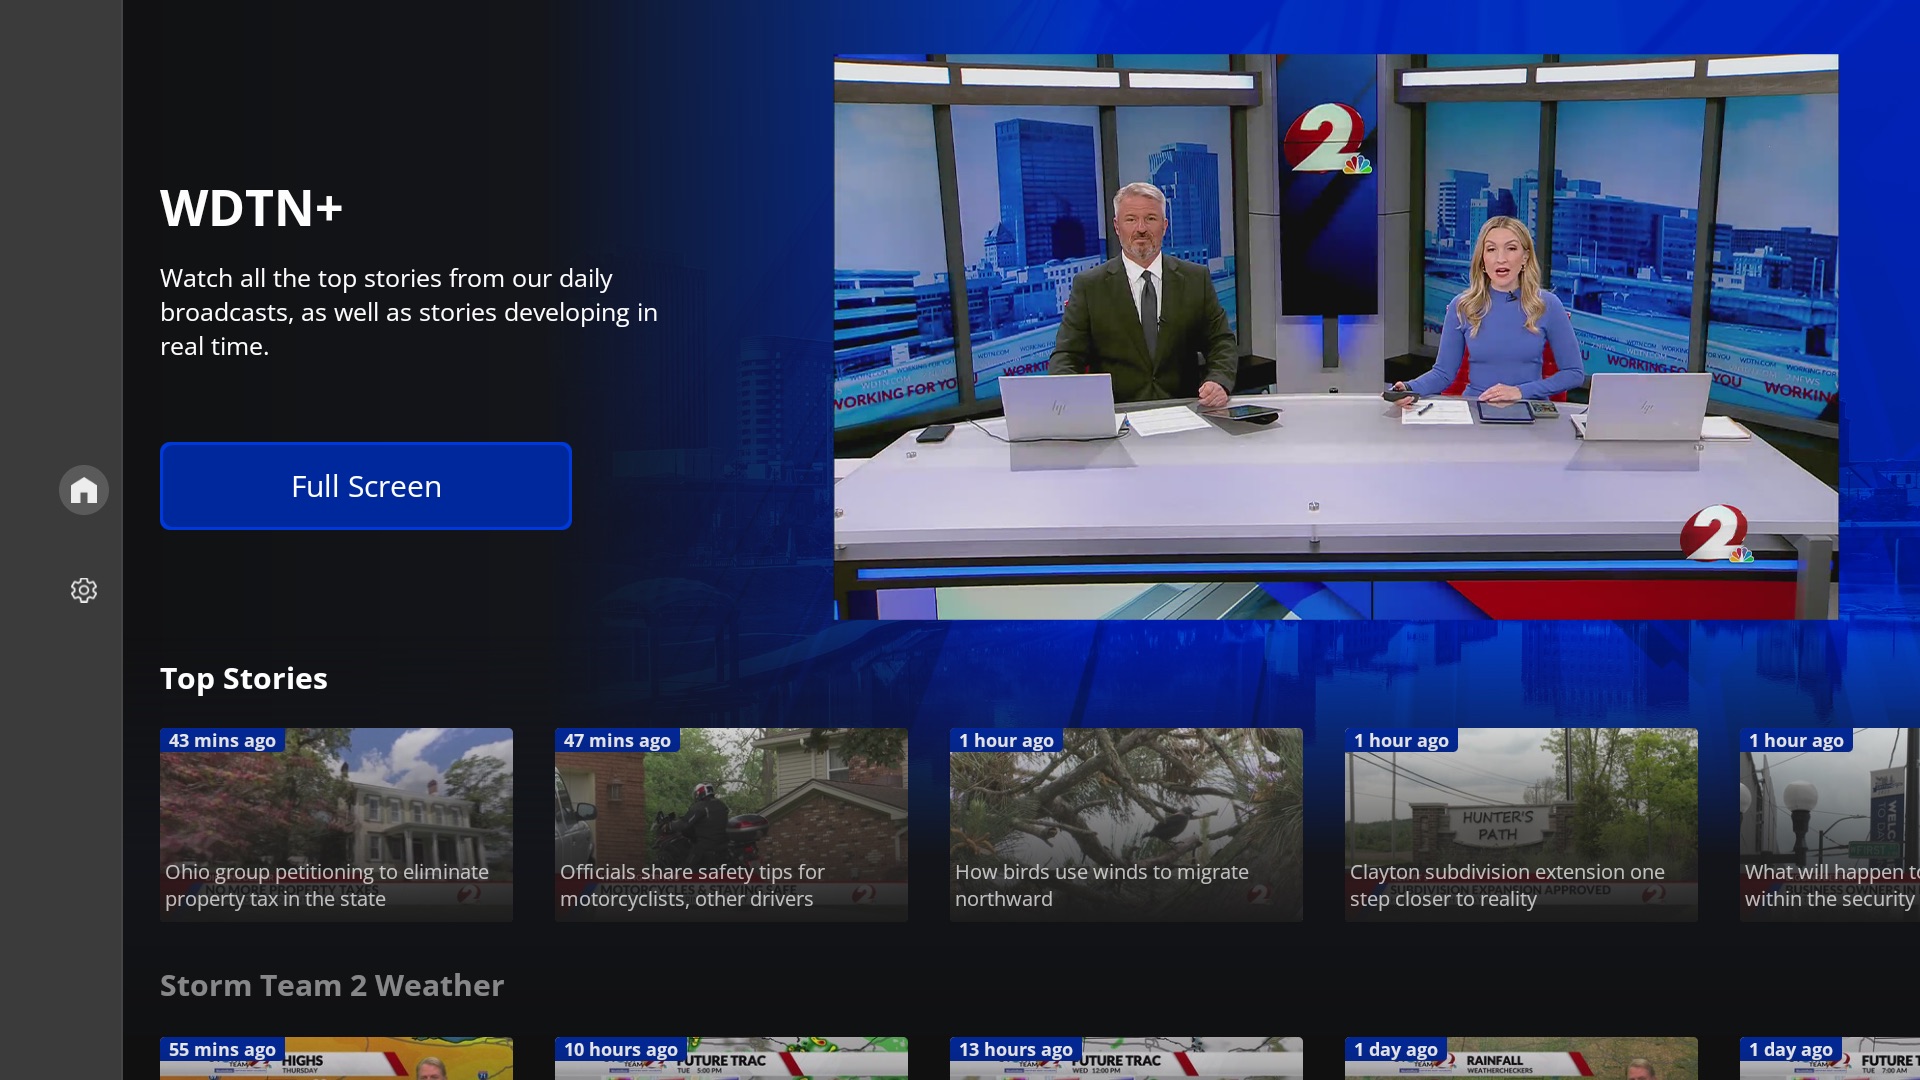Screen dimensions: 1920x1080
Task: Open the Settings gear icon
Action: [84, 590]
